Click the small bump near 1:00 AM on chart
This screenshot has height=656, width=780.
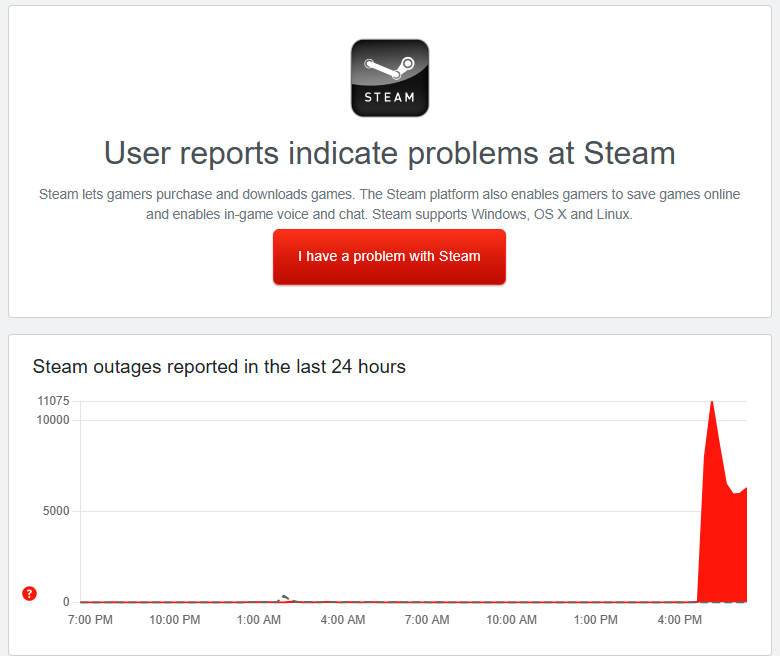[286, 598]
